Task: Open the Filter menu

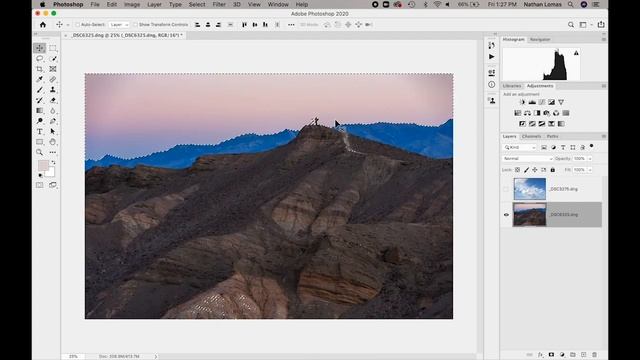Action: point(219,4)
